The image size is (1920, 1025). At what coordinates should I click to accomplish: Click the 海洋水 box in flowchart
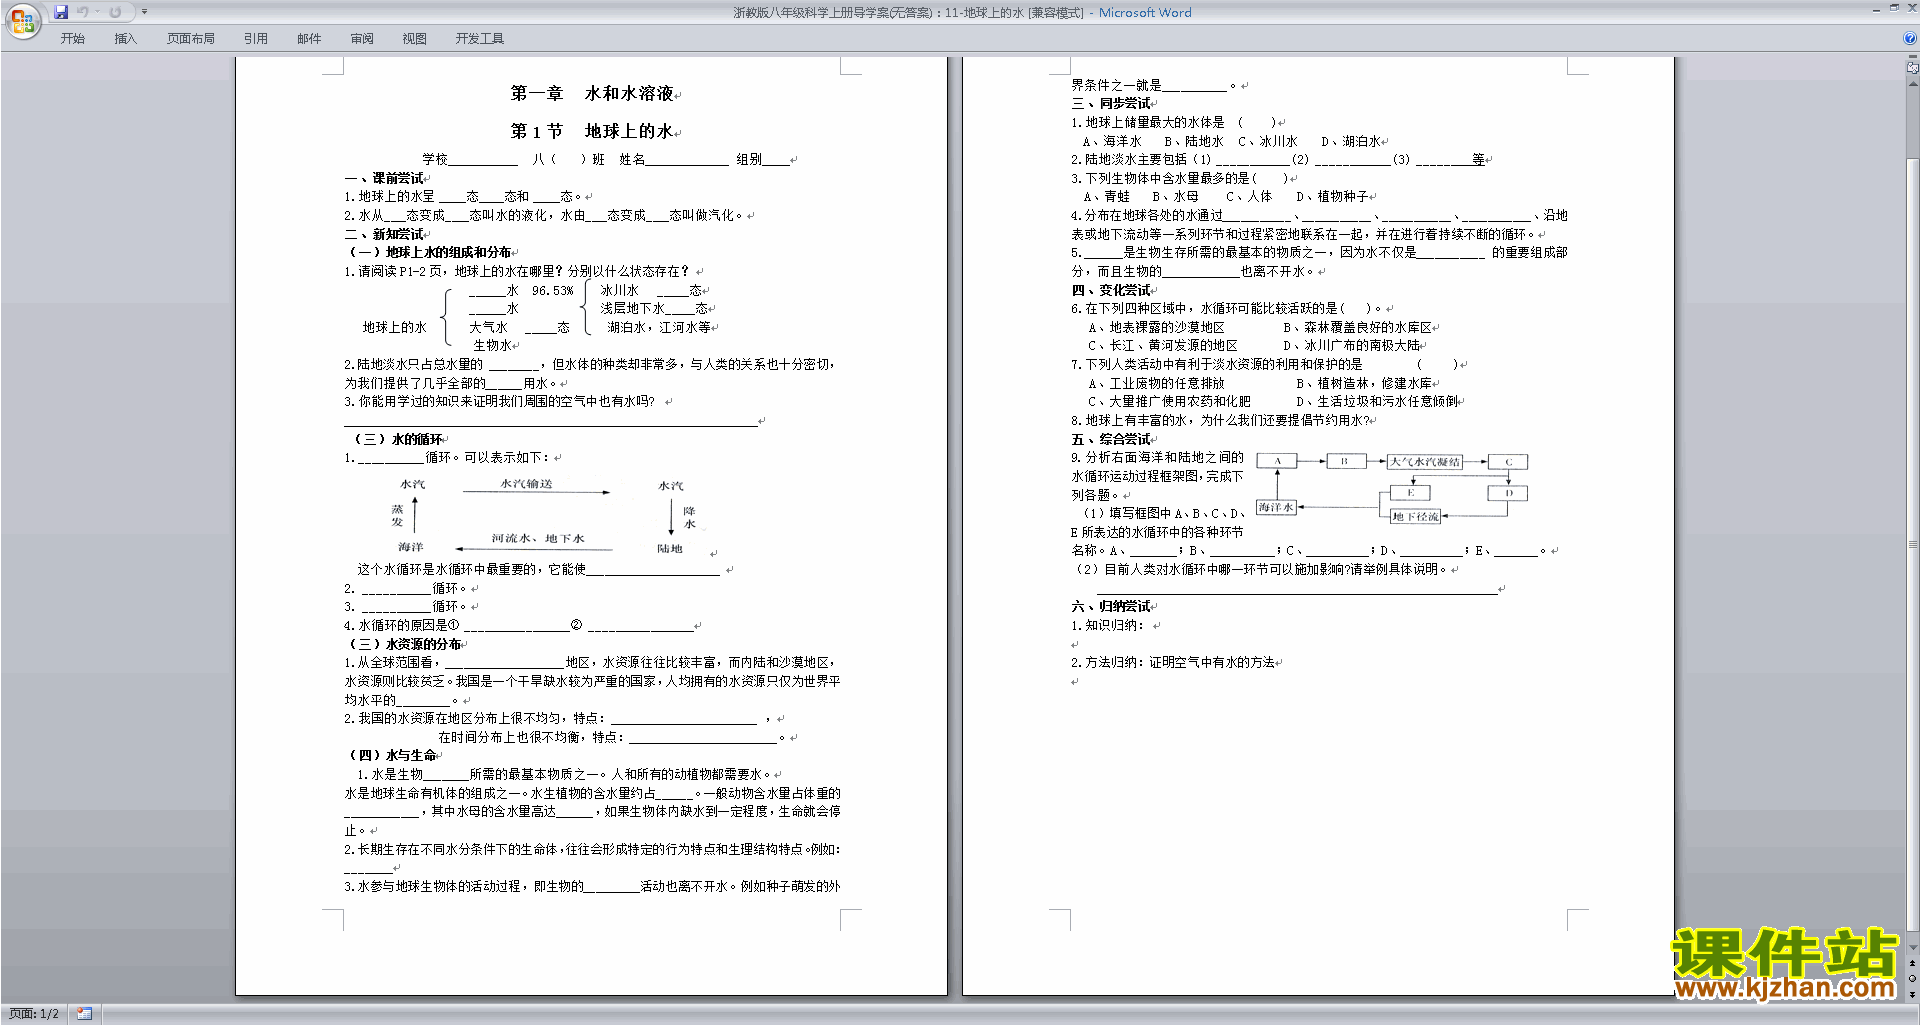pos(1276,507)
